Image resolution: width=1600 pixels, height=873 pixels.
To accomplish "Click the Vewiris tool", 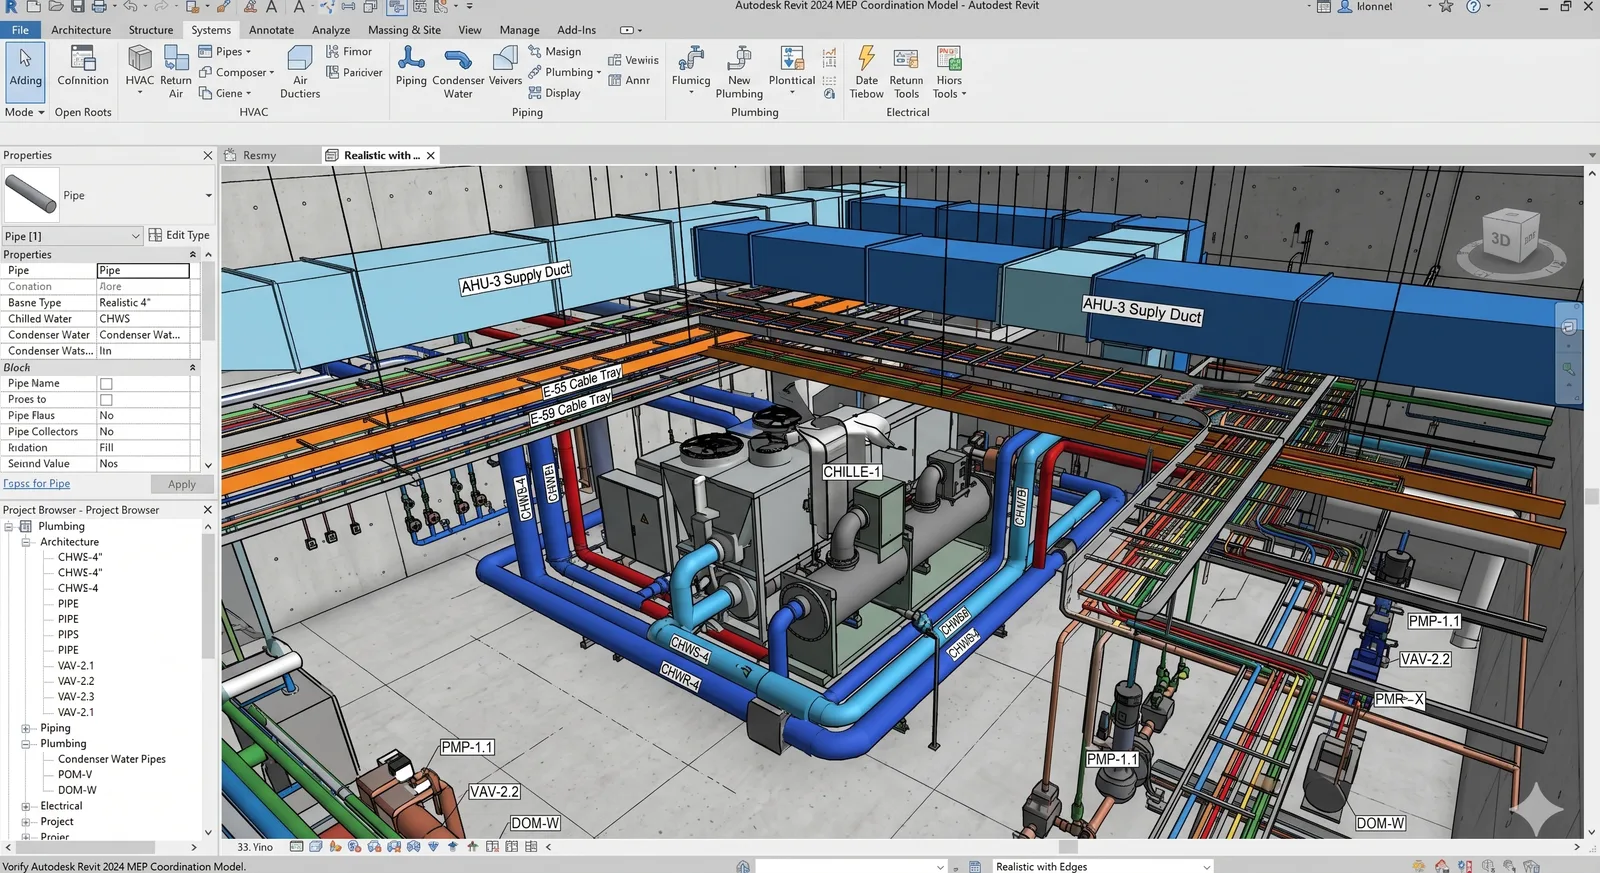I will 633,60.
